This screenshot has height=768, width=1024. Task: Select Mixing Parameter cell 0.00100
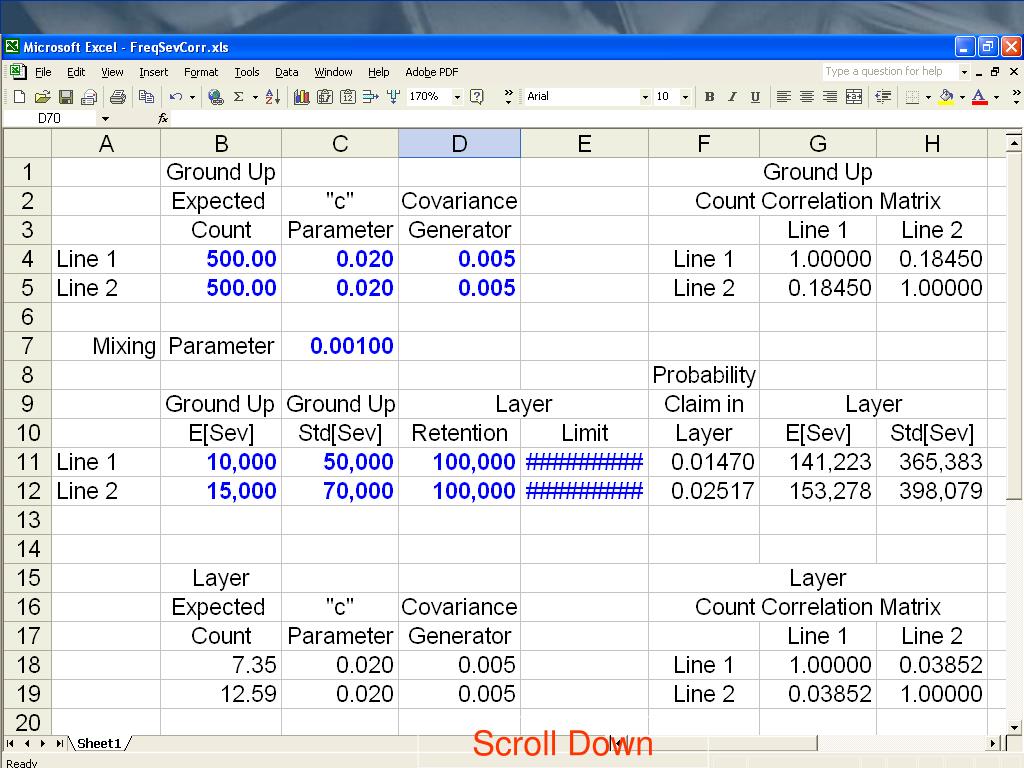coord(340,345)
